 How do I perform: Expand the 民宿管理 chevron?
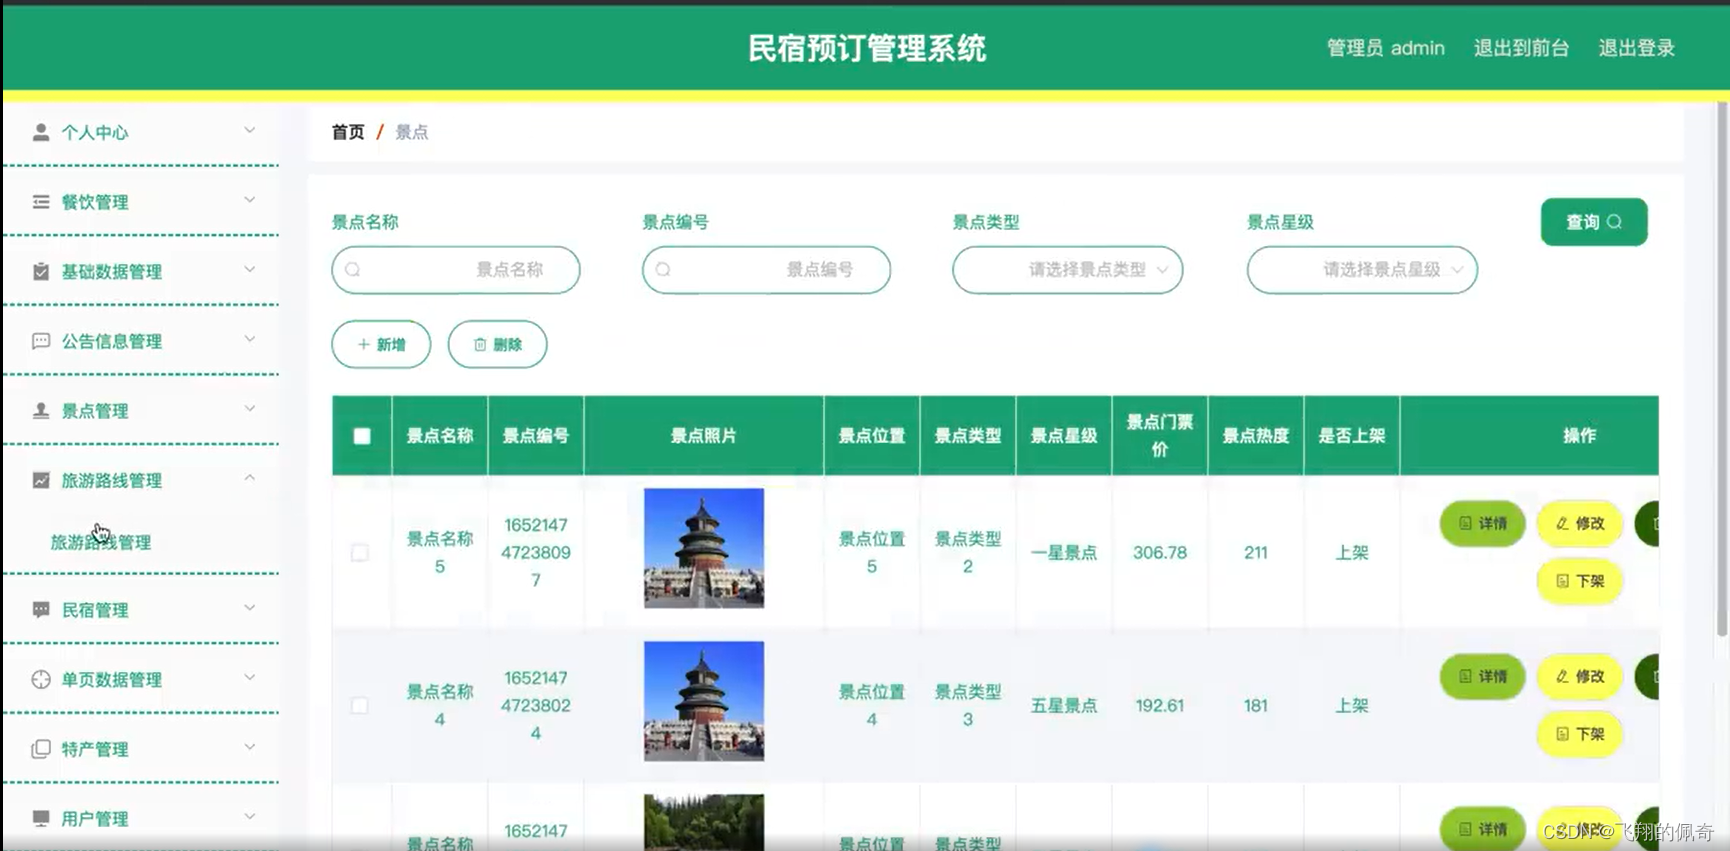250,608
